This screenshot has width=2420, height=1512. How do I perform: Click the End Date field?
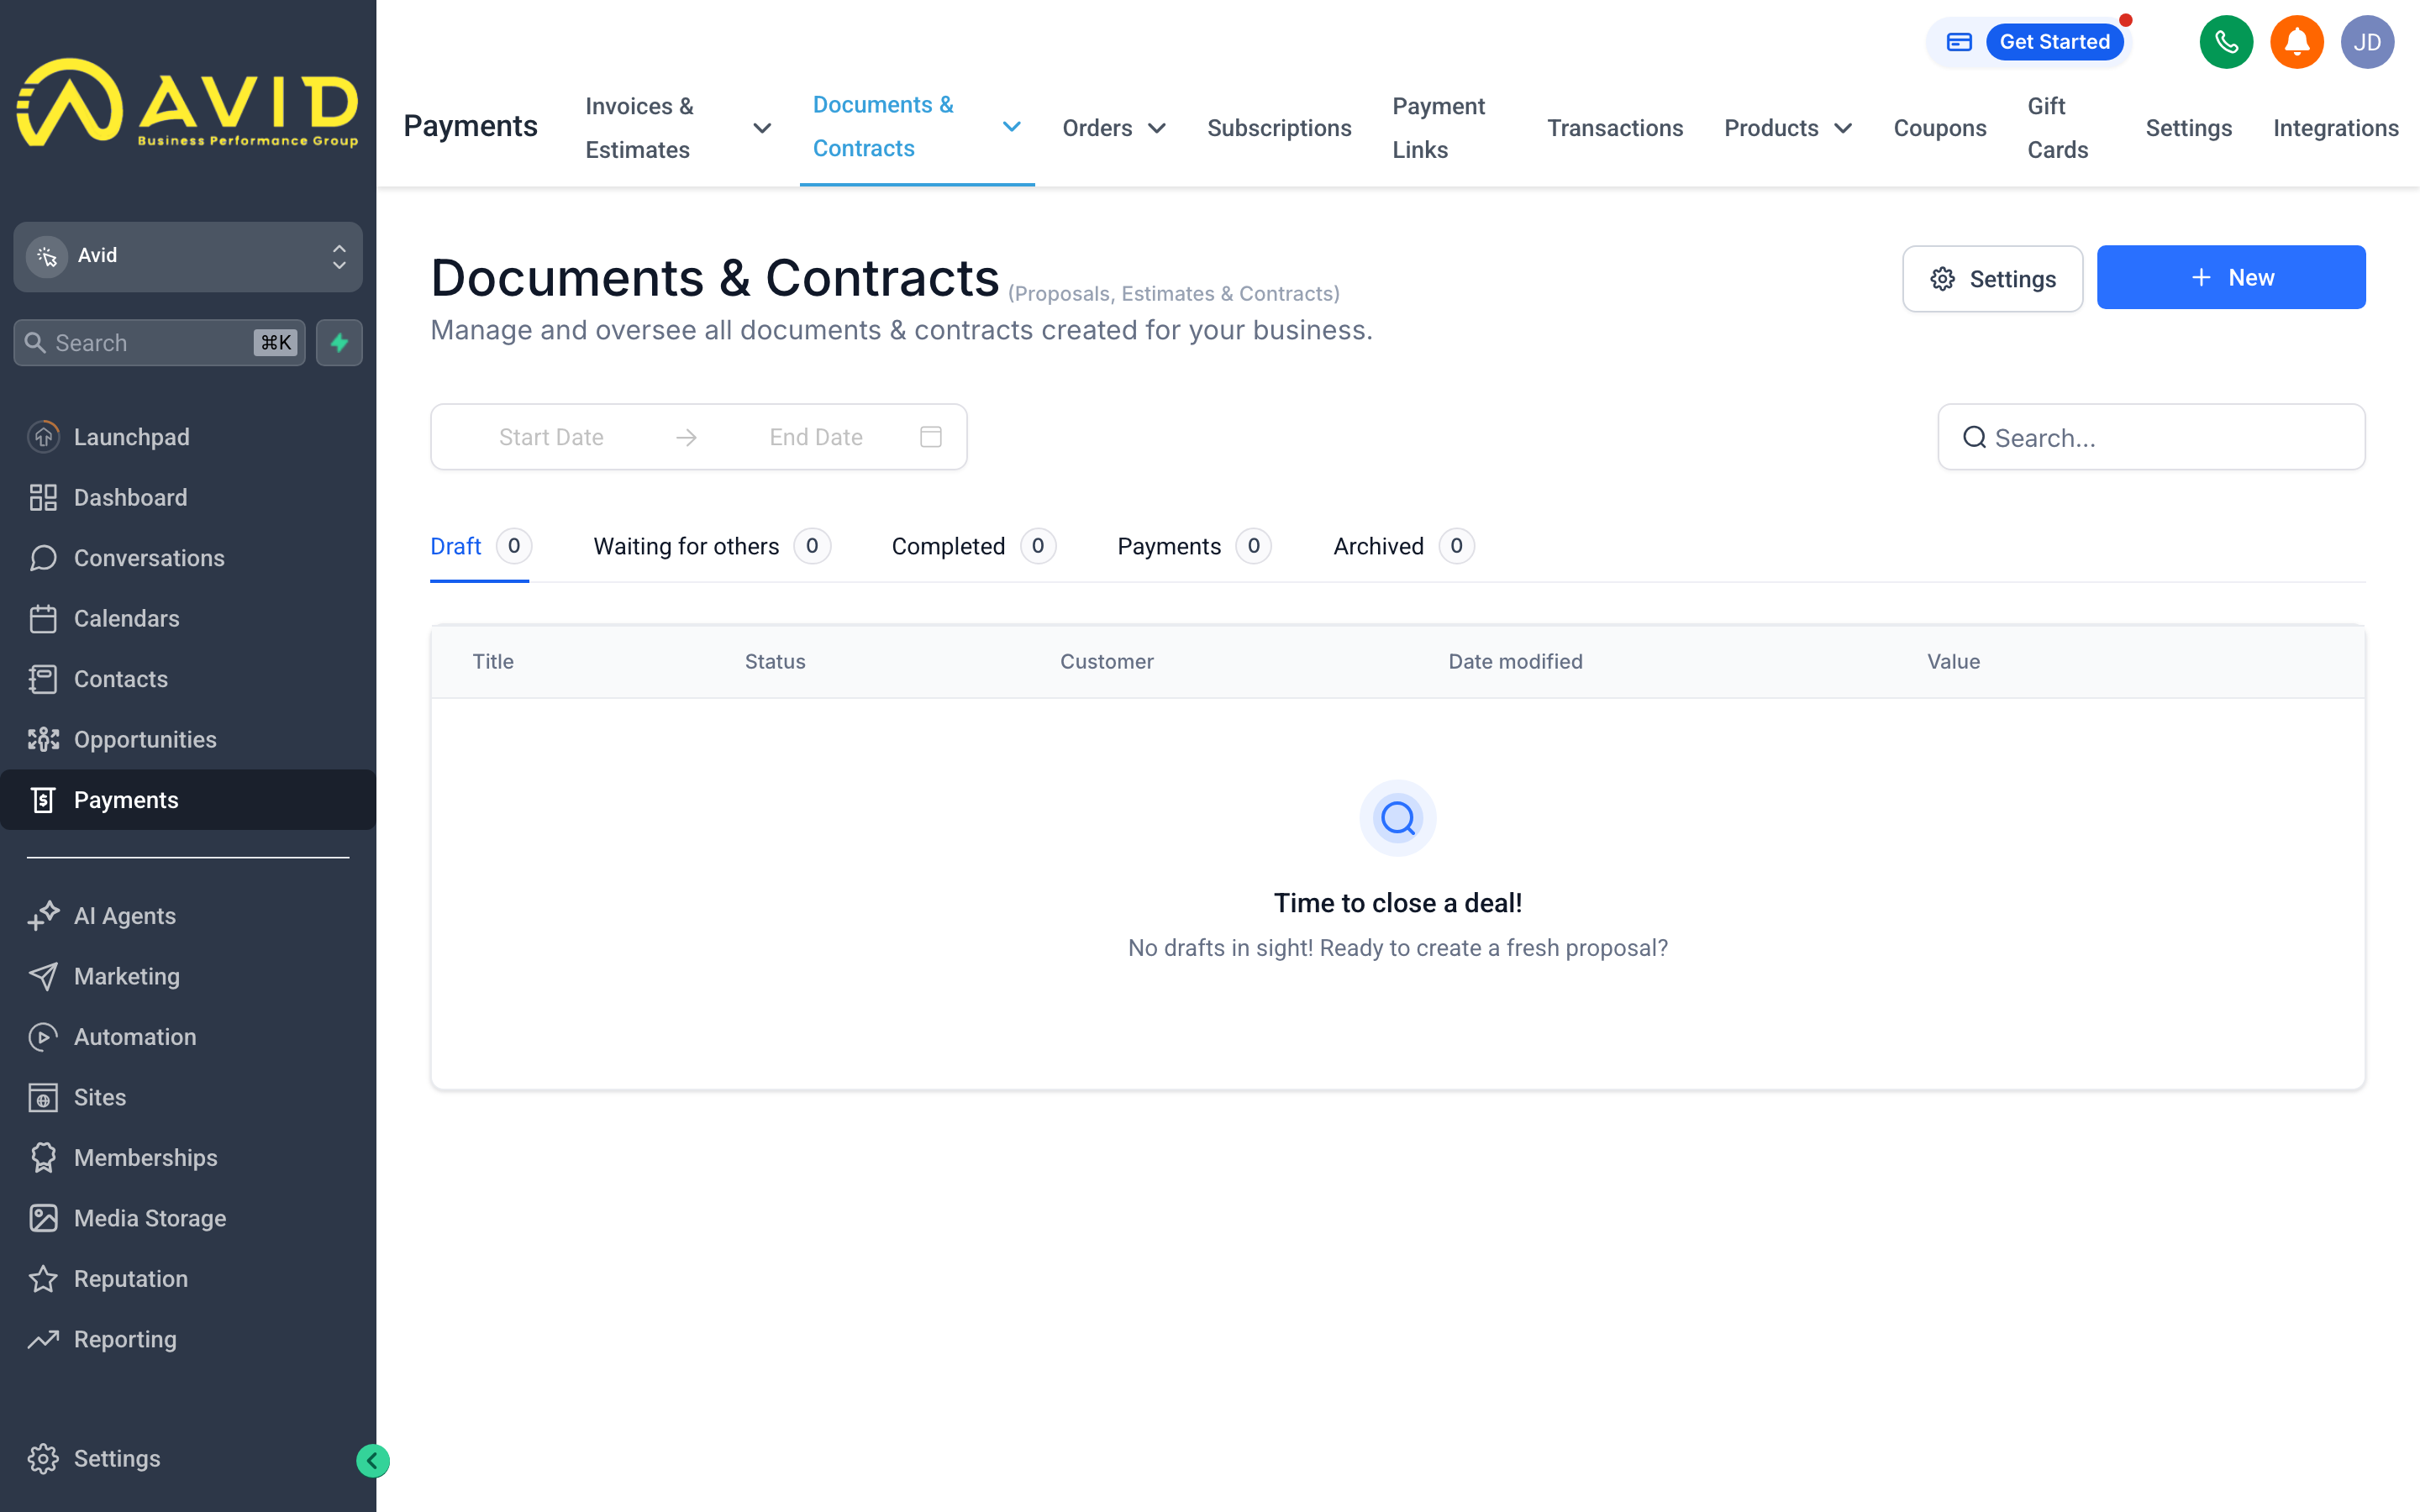coord(816,437)
